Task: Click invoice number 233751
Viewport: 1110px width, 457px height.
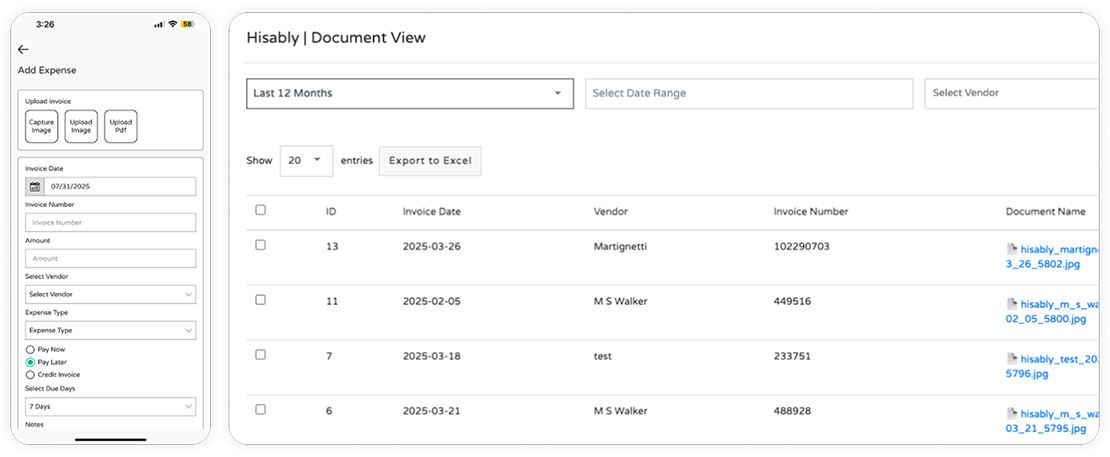Action: [792, 357]
